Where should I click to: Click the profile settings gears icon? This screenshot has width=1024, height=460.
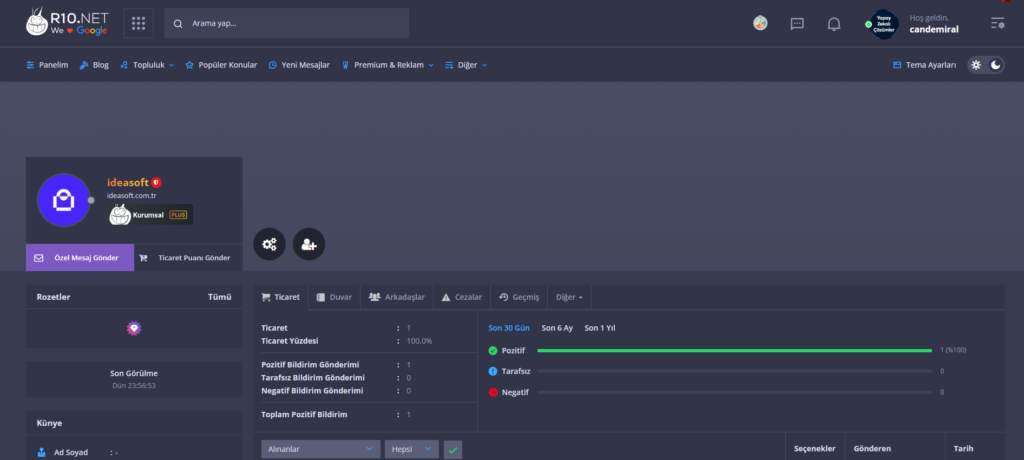click(x=269, y=244)
